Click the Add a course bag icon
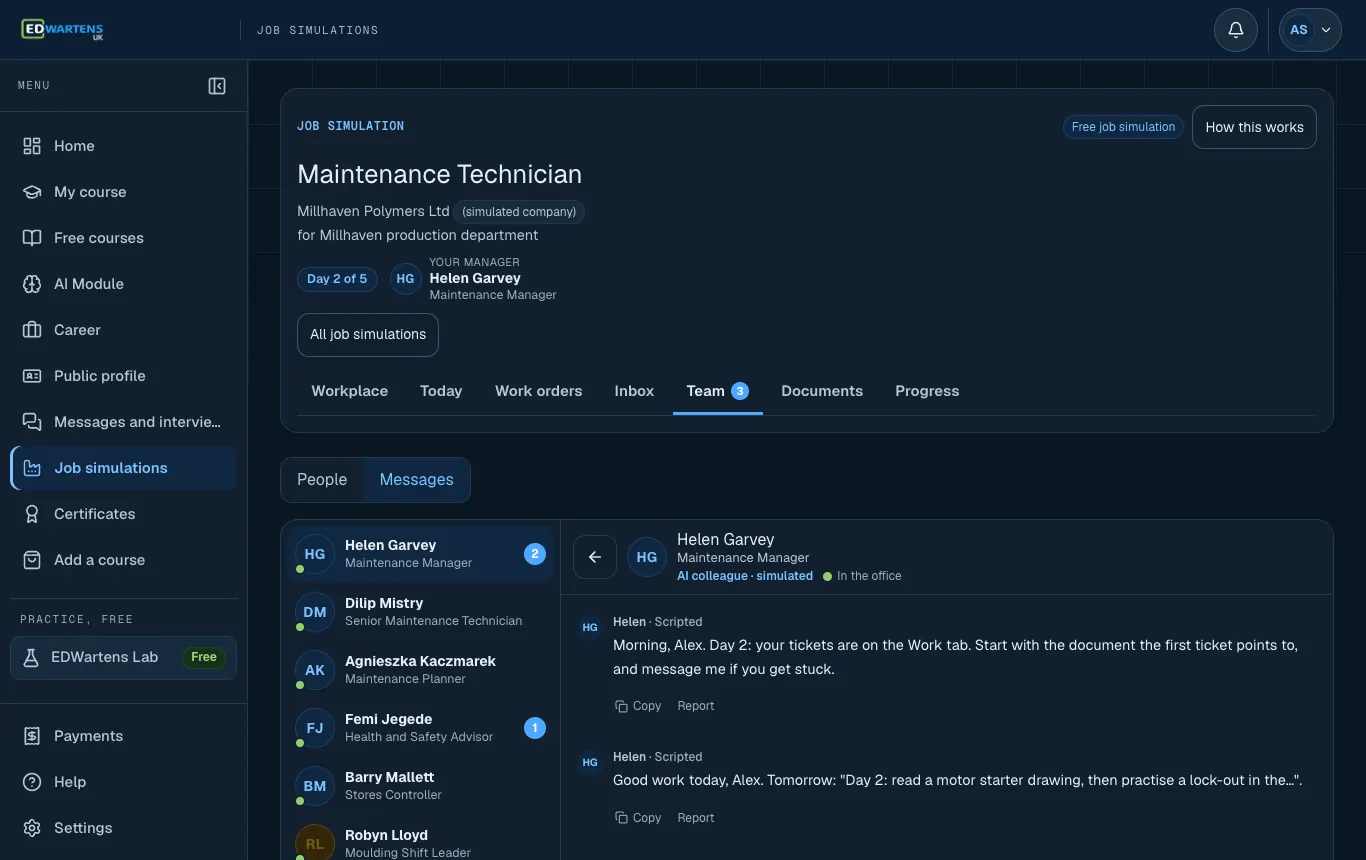The image size is (1366, 860). (32, 560)
